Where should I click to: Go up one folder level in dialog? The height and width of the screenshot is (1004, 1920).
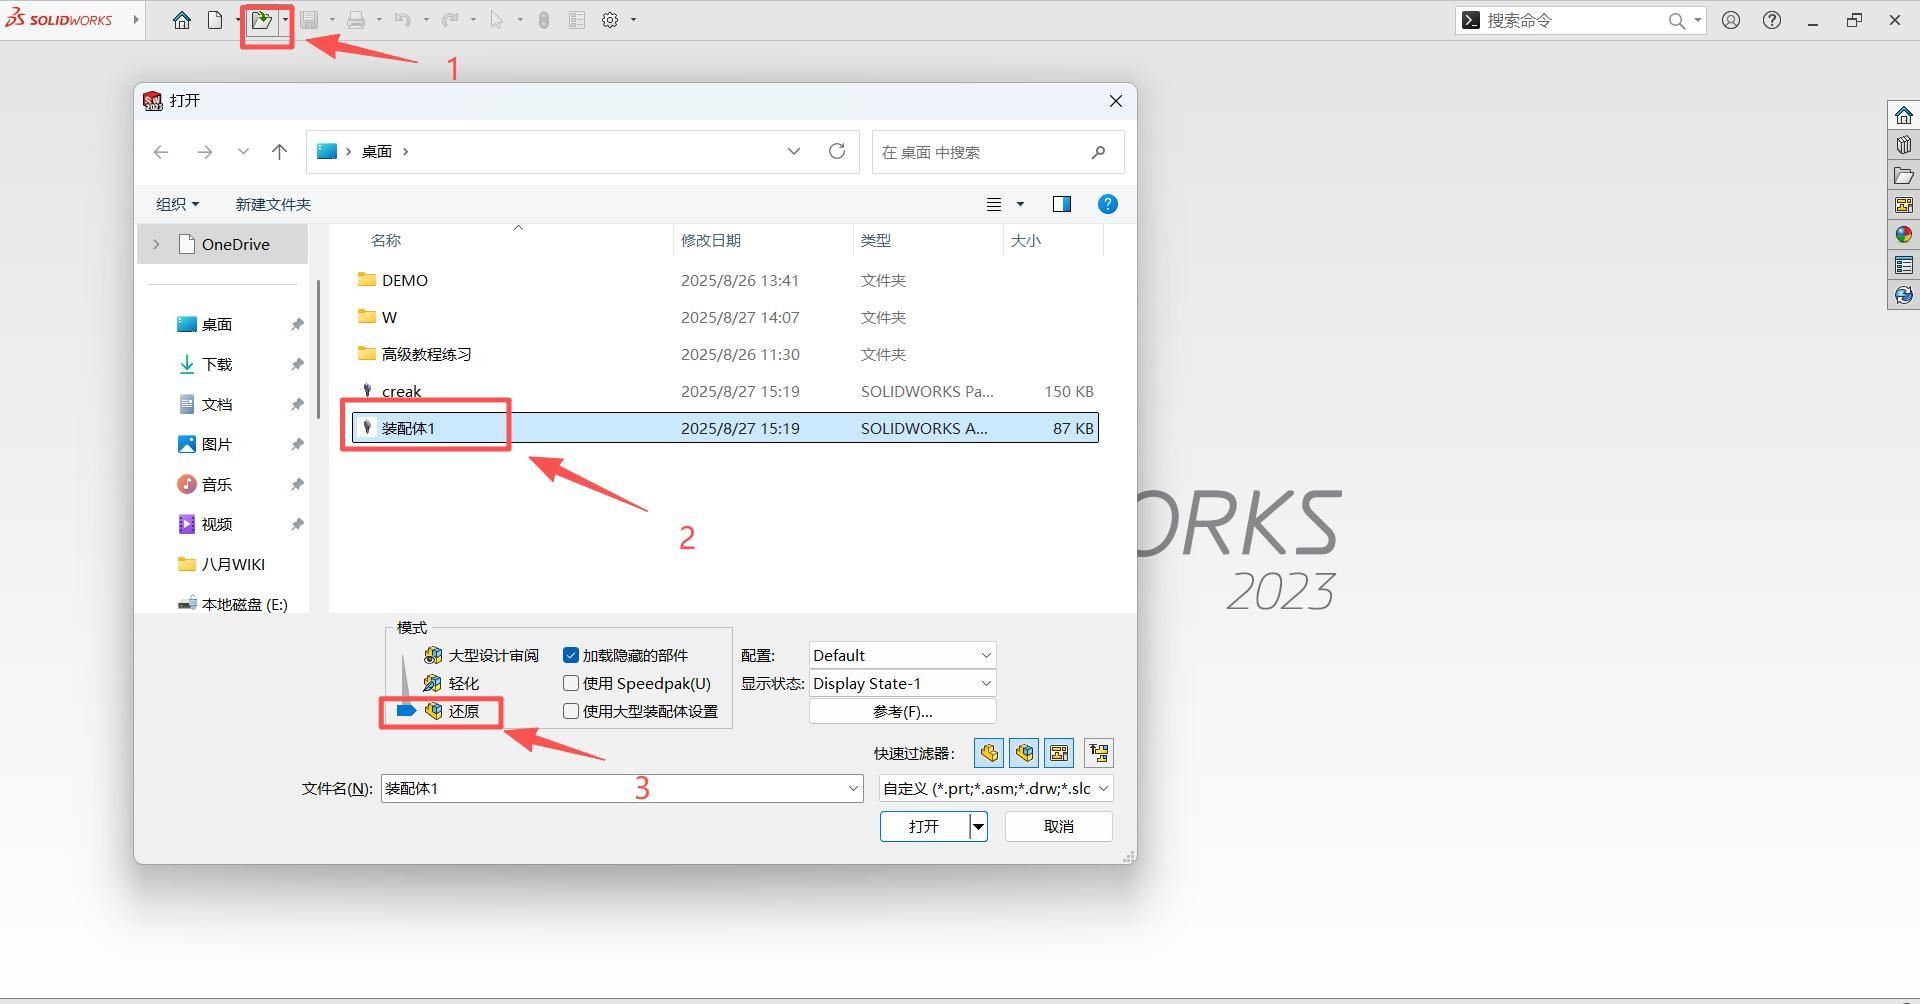pyautogui.click(x=279, y=152)
